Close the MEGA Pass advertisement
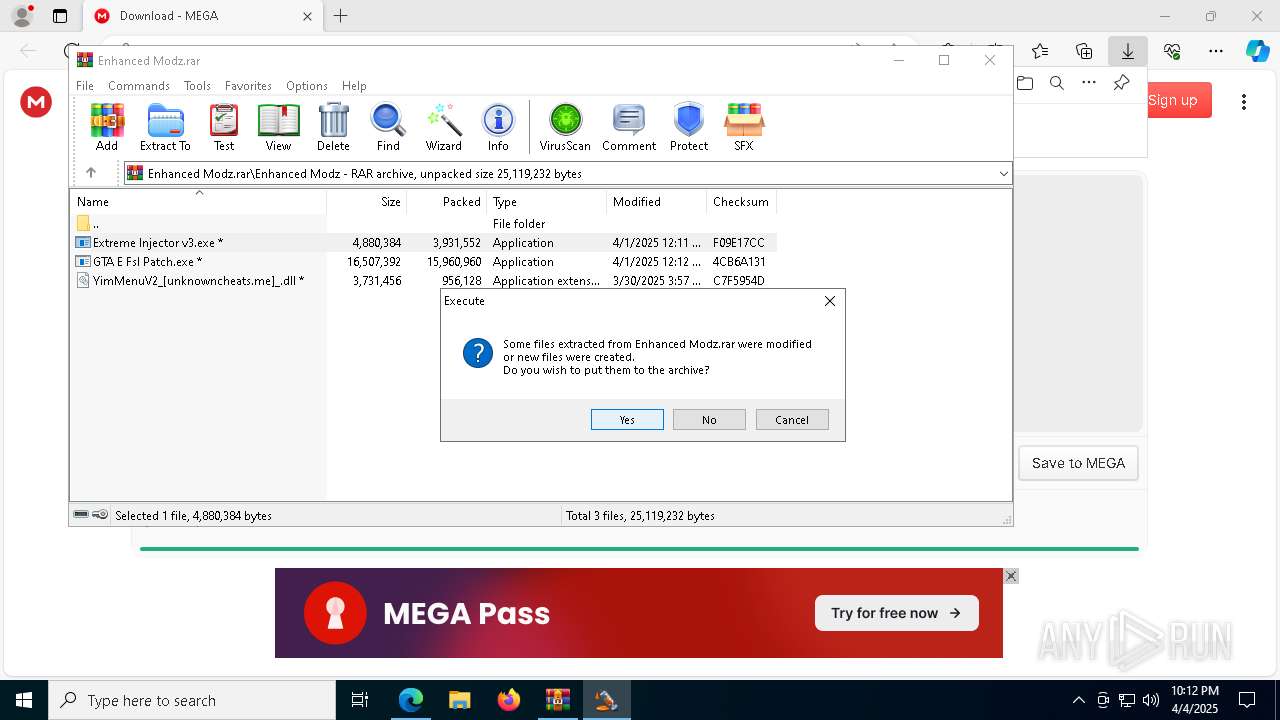 (1011, 576)
